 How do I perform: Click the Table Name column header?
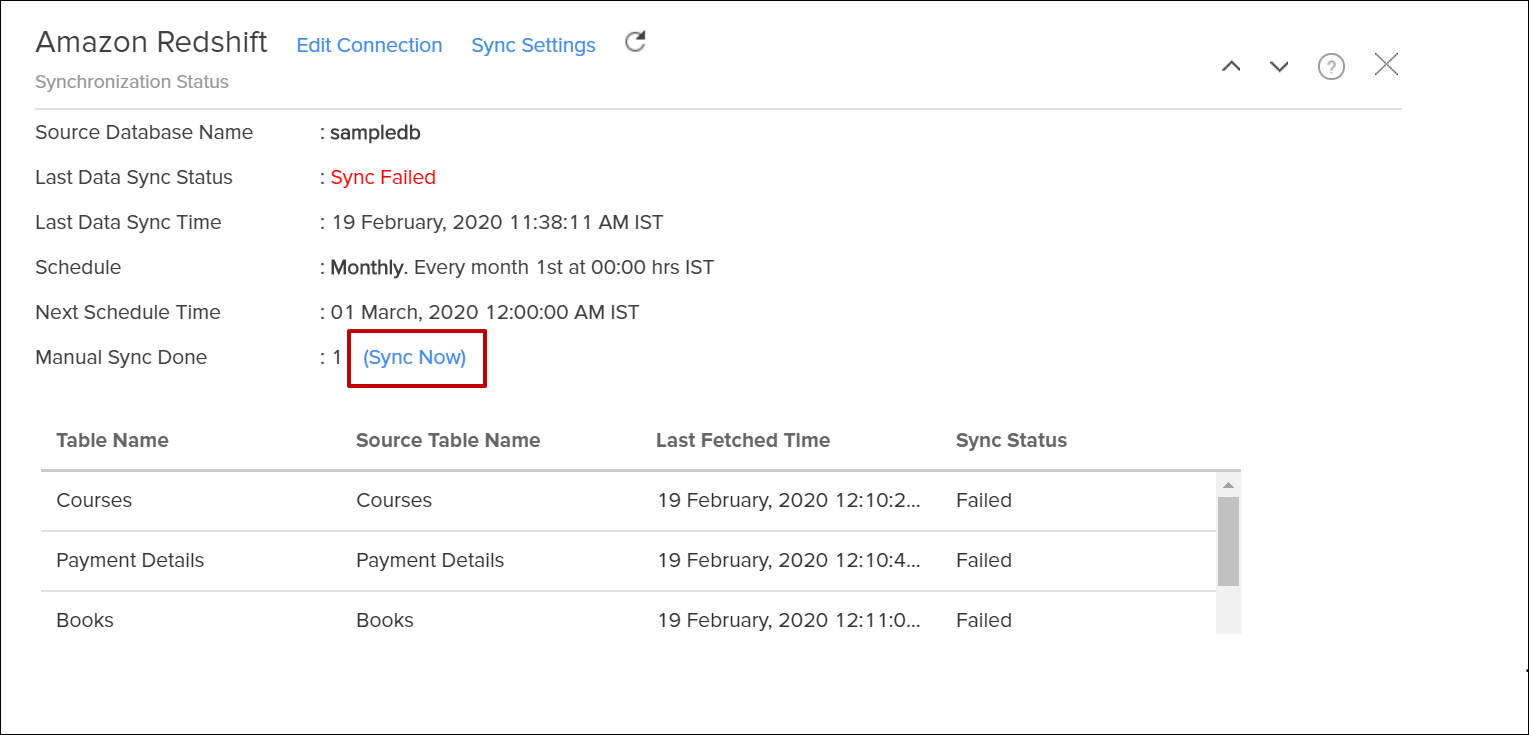coord(112,440)
